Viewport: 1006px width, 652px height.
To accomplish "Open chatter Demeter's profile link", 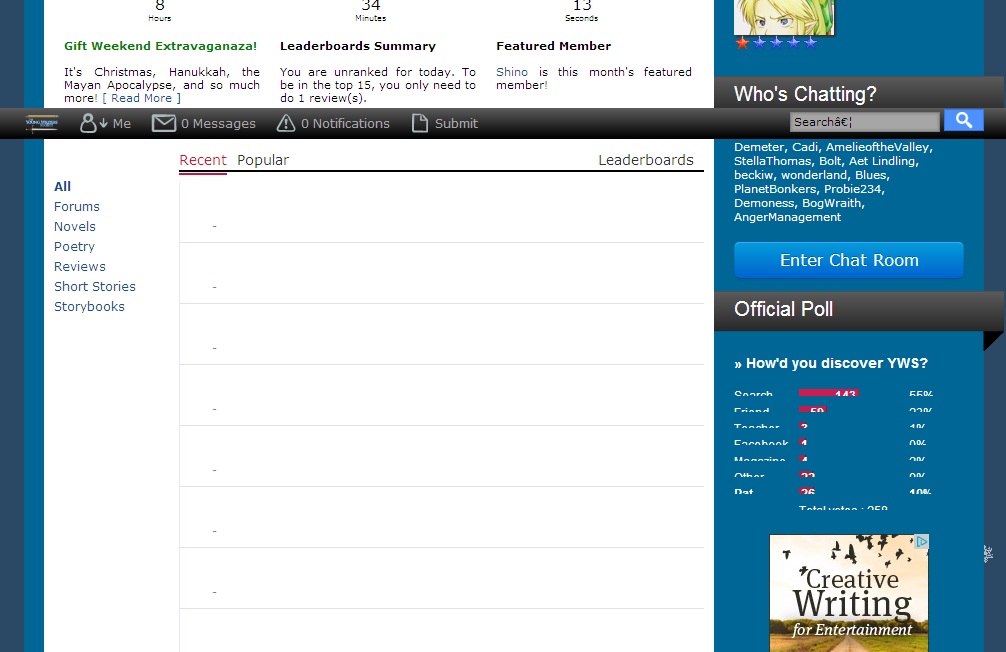I will pyautogui.click(x=759, y=147).
